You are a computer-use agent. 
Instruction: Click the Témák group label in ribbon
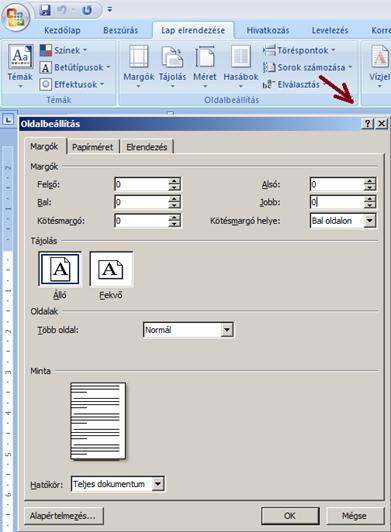click(x=58, y=100)
